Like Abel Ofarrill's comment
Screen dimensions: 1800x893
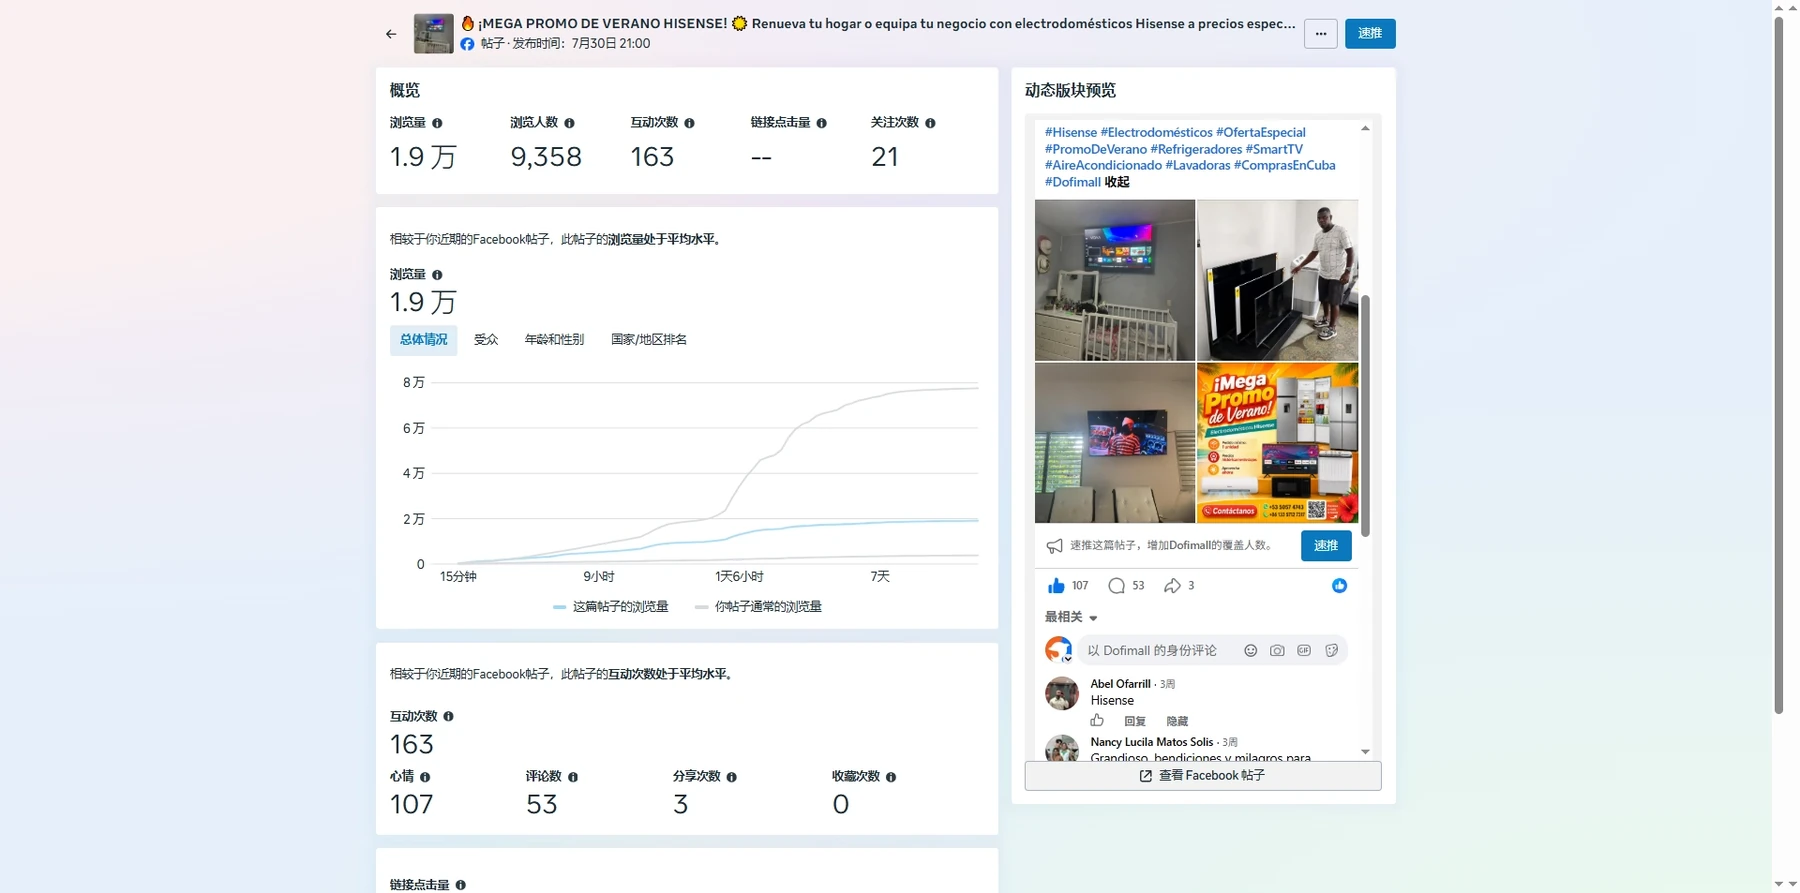(1097, 721)
